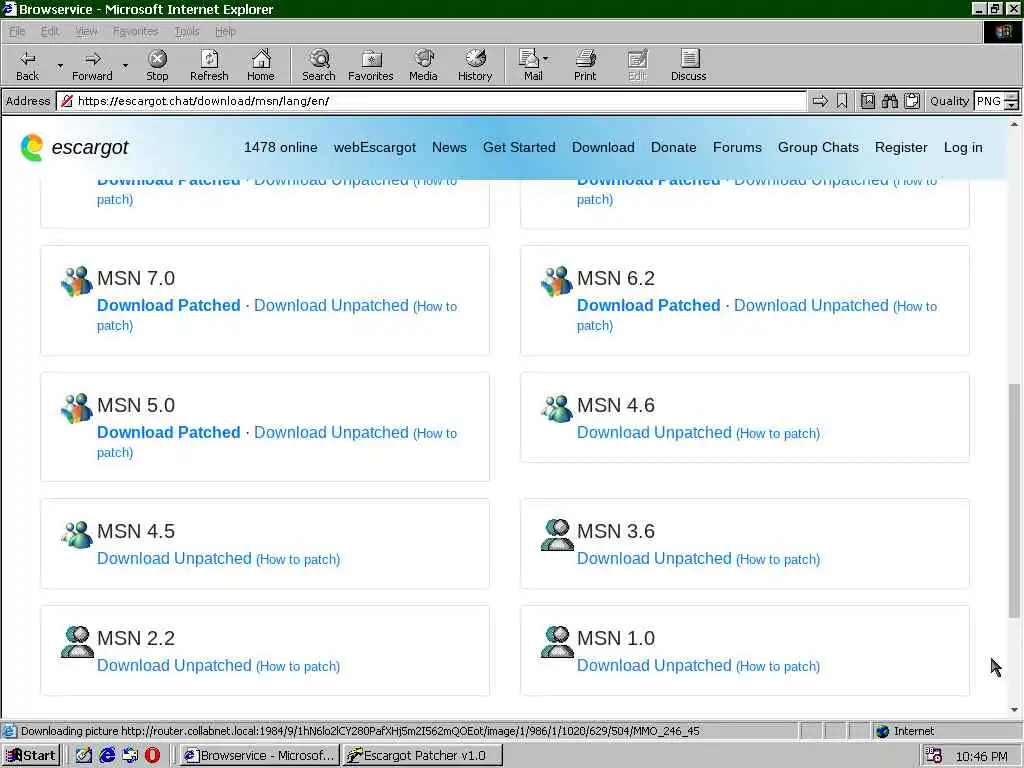Click the MSN 7.0 buddy icon
The image size is (1024, 768).
pos(76,281)
